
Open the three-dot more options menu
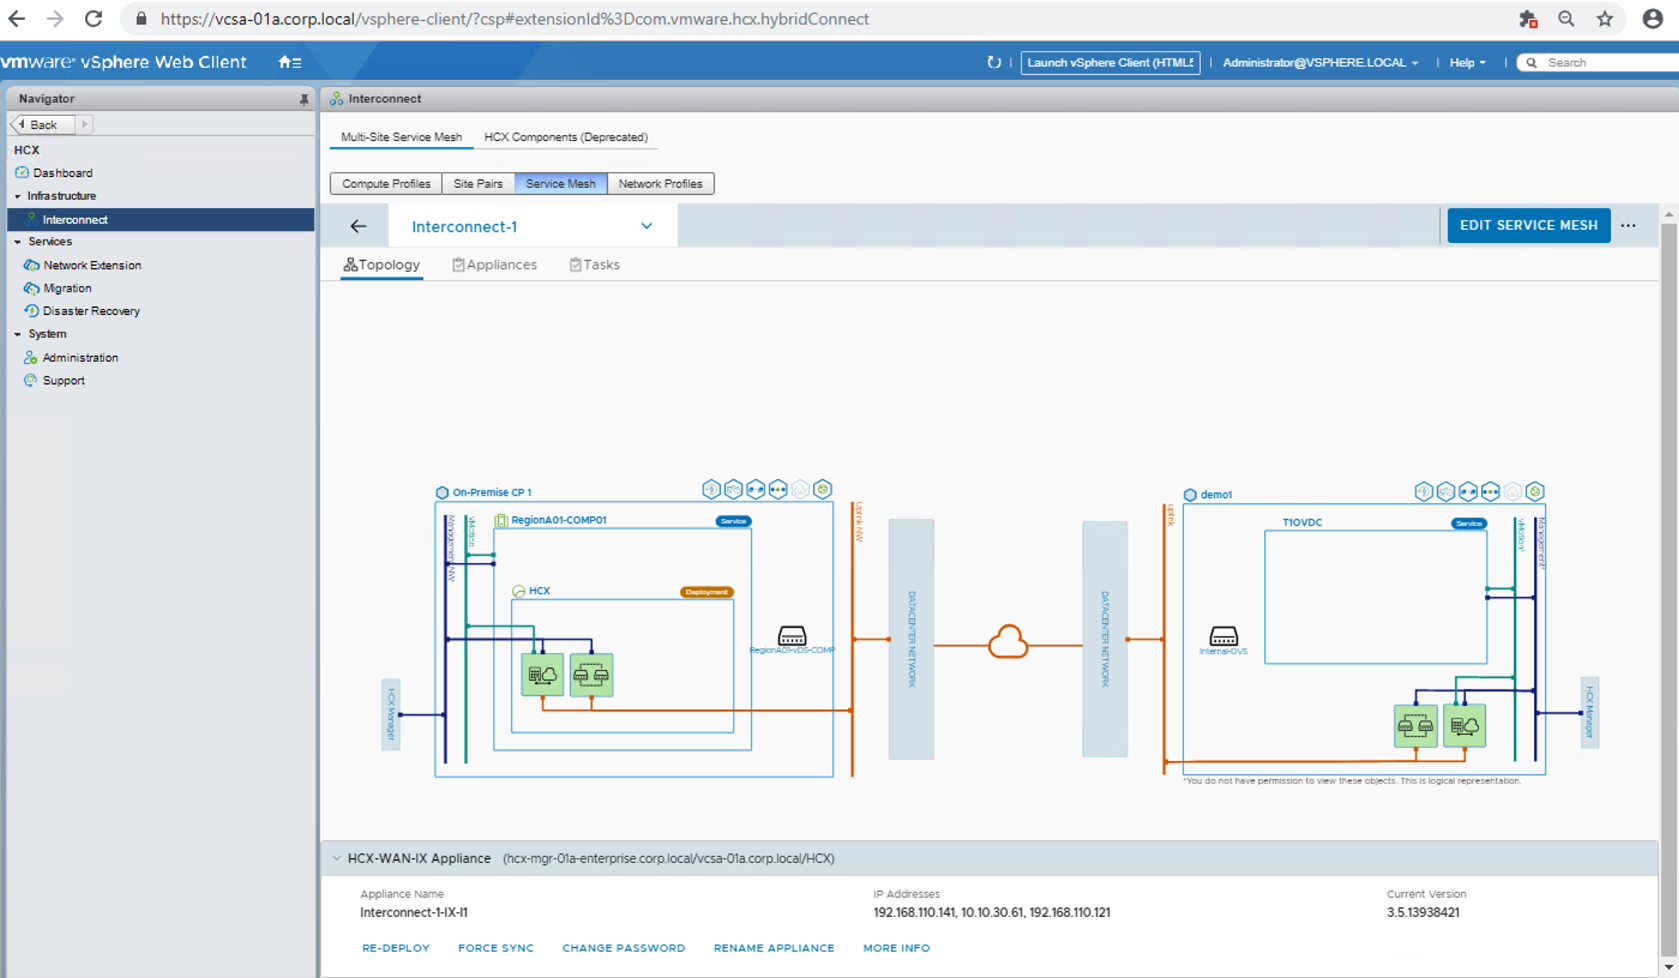tap(1628, 226)
